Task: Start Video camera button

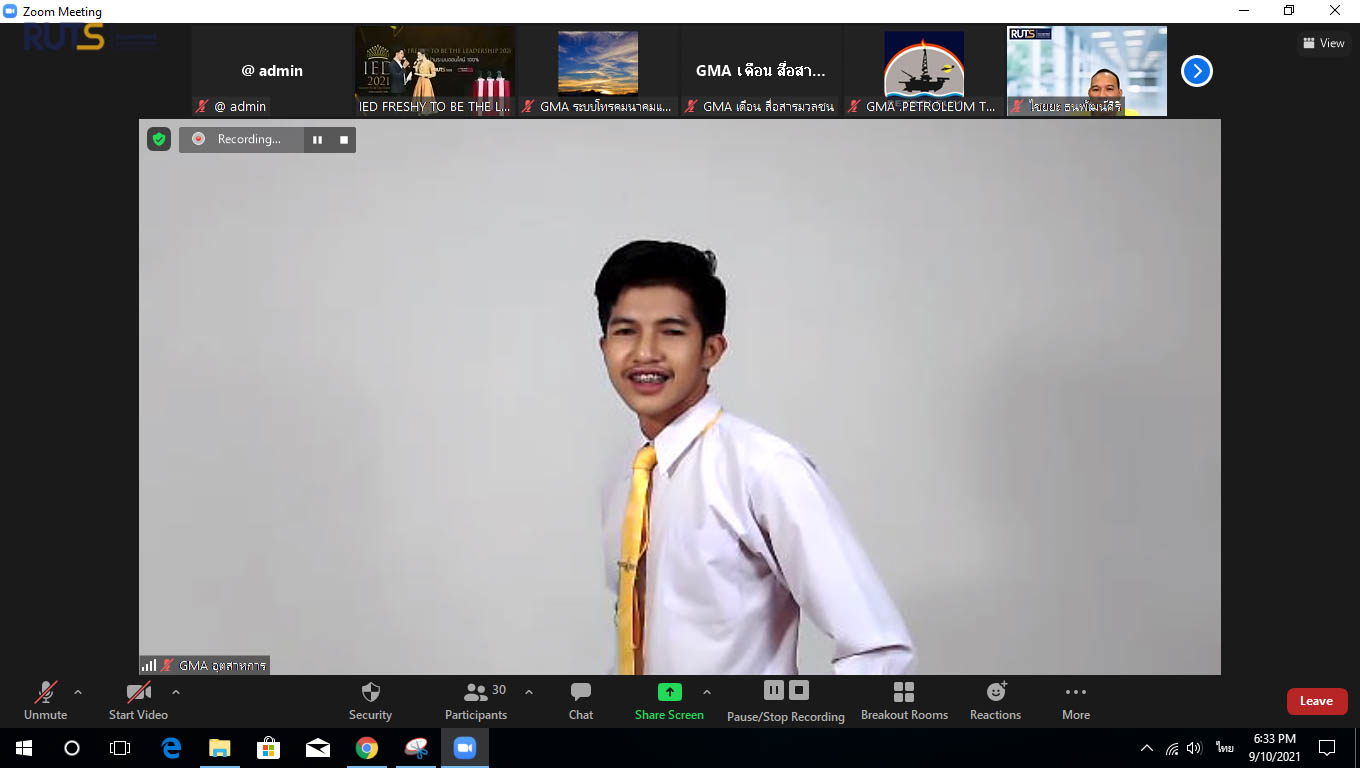Action: [x=138, y=701]
